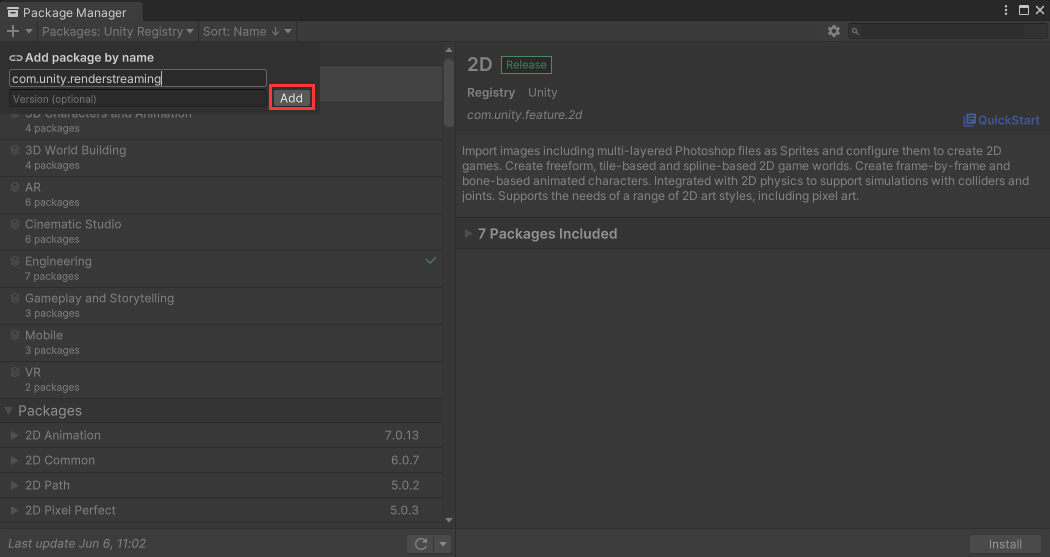
Task: Click the window kebab menu icon
Action: pos(1006,10)
